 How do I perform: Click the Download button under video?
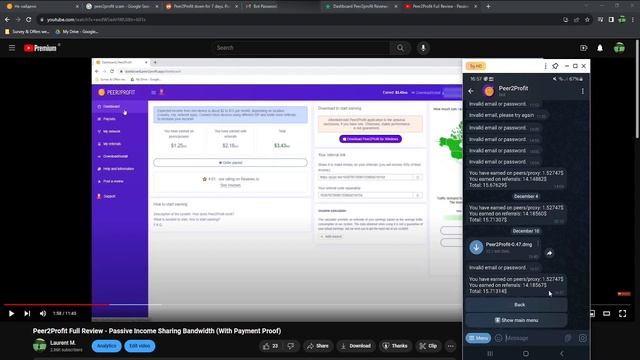point(356,346)
